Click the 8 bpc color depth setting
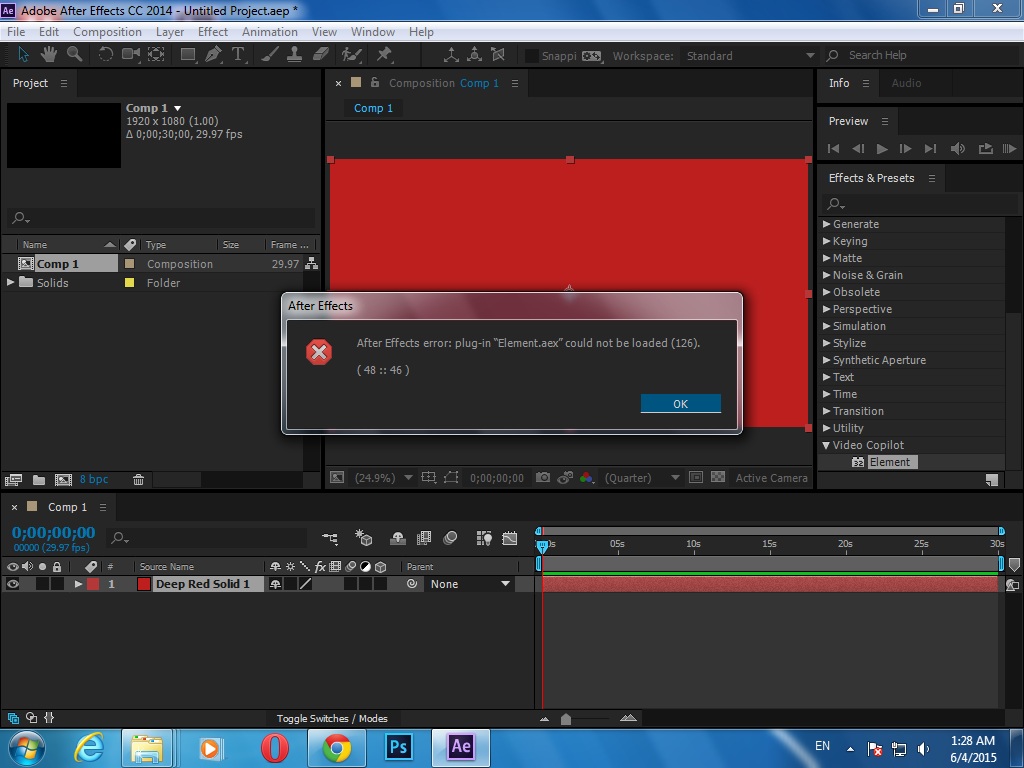1024x768 pixels. click(94, 479)
